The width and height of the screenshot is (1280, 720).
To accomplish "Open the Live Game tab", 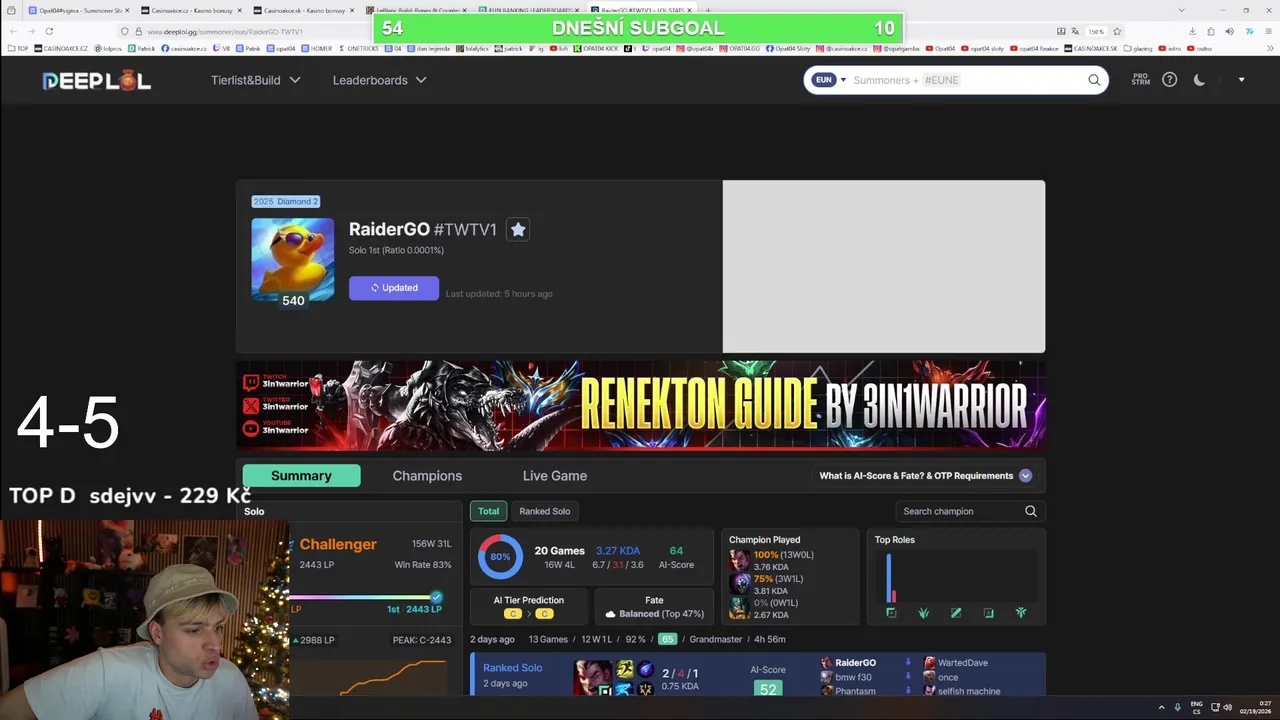I will click(555, 476).
